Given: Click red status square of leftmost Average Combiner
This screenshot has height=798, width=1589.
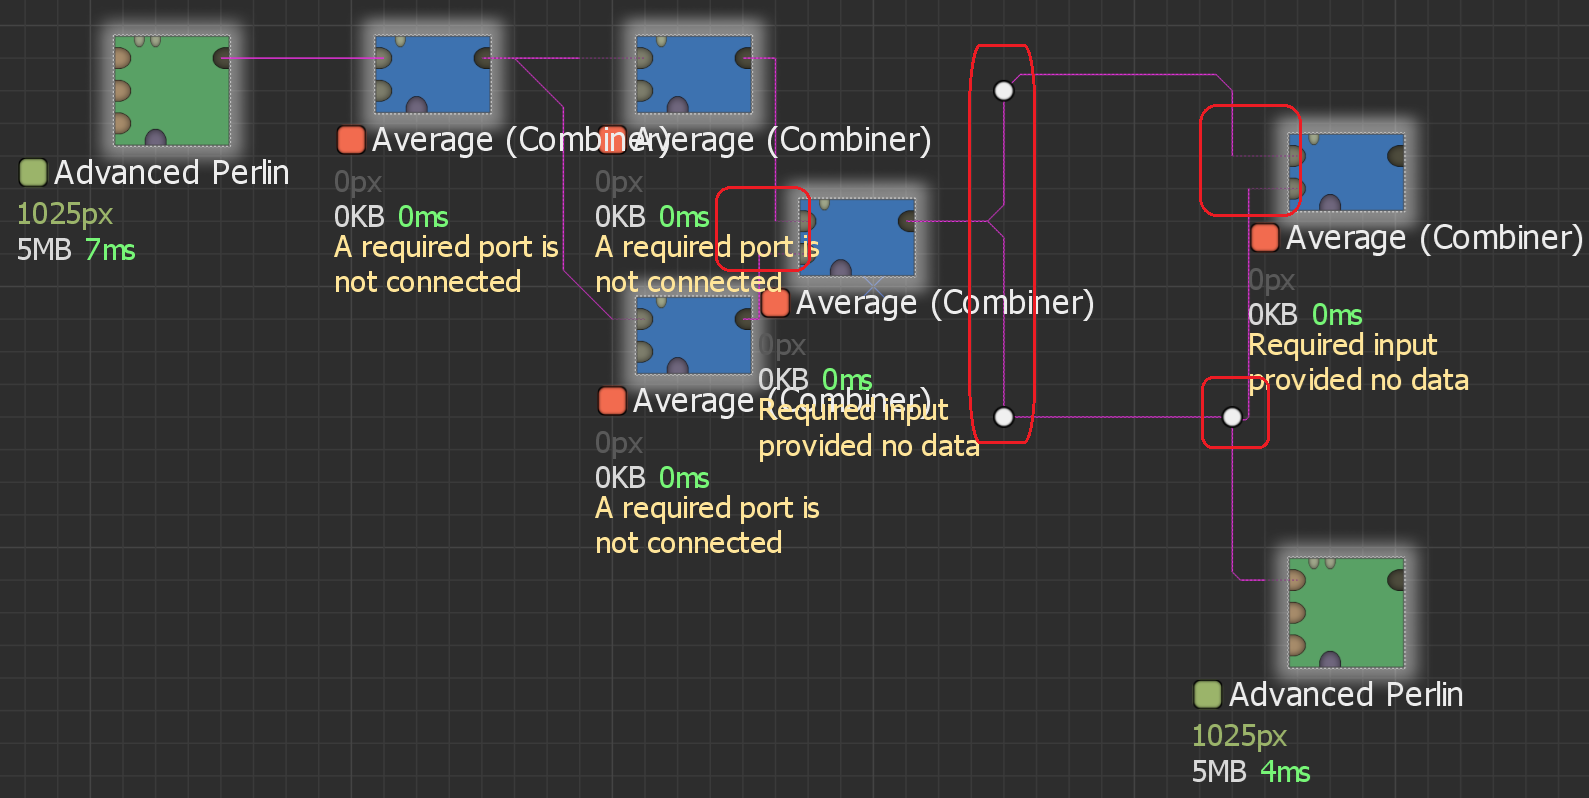Looking at the screenshot, I should 350,139.
